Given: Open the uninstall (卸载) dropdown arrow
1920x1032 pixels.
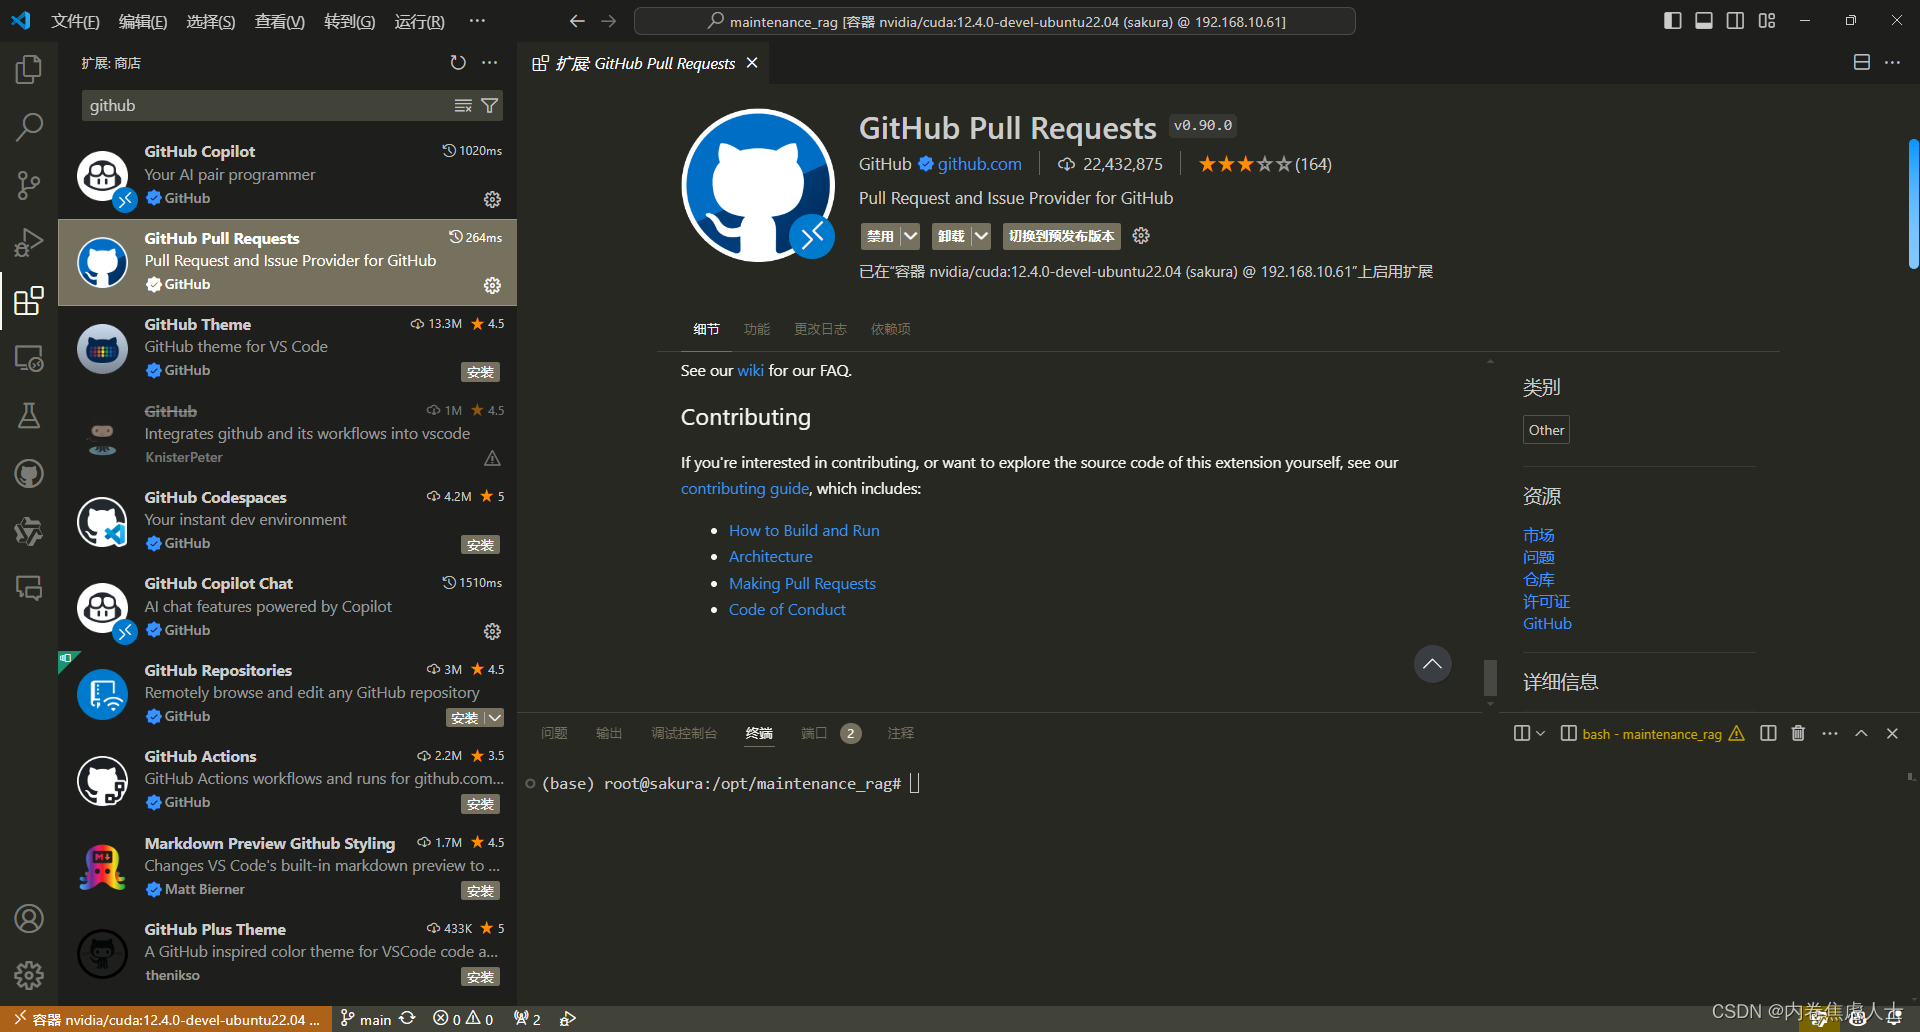Looking at the screenshot, I should point(981,236).
